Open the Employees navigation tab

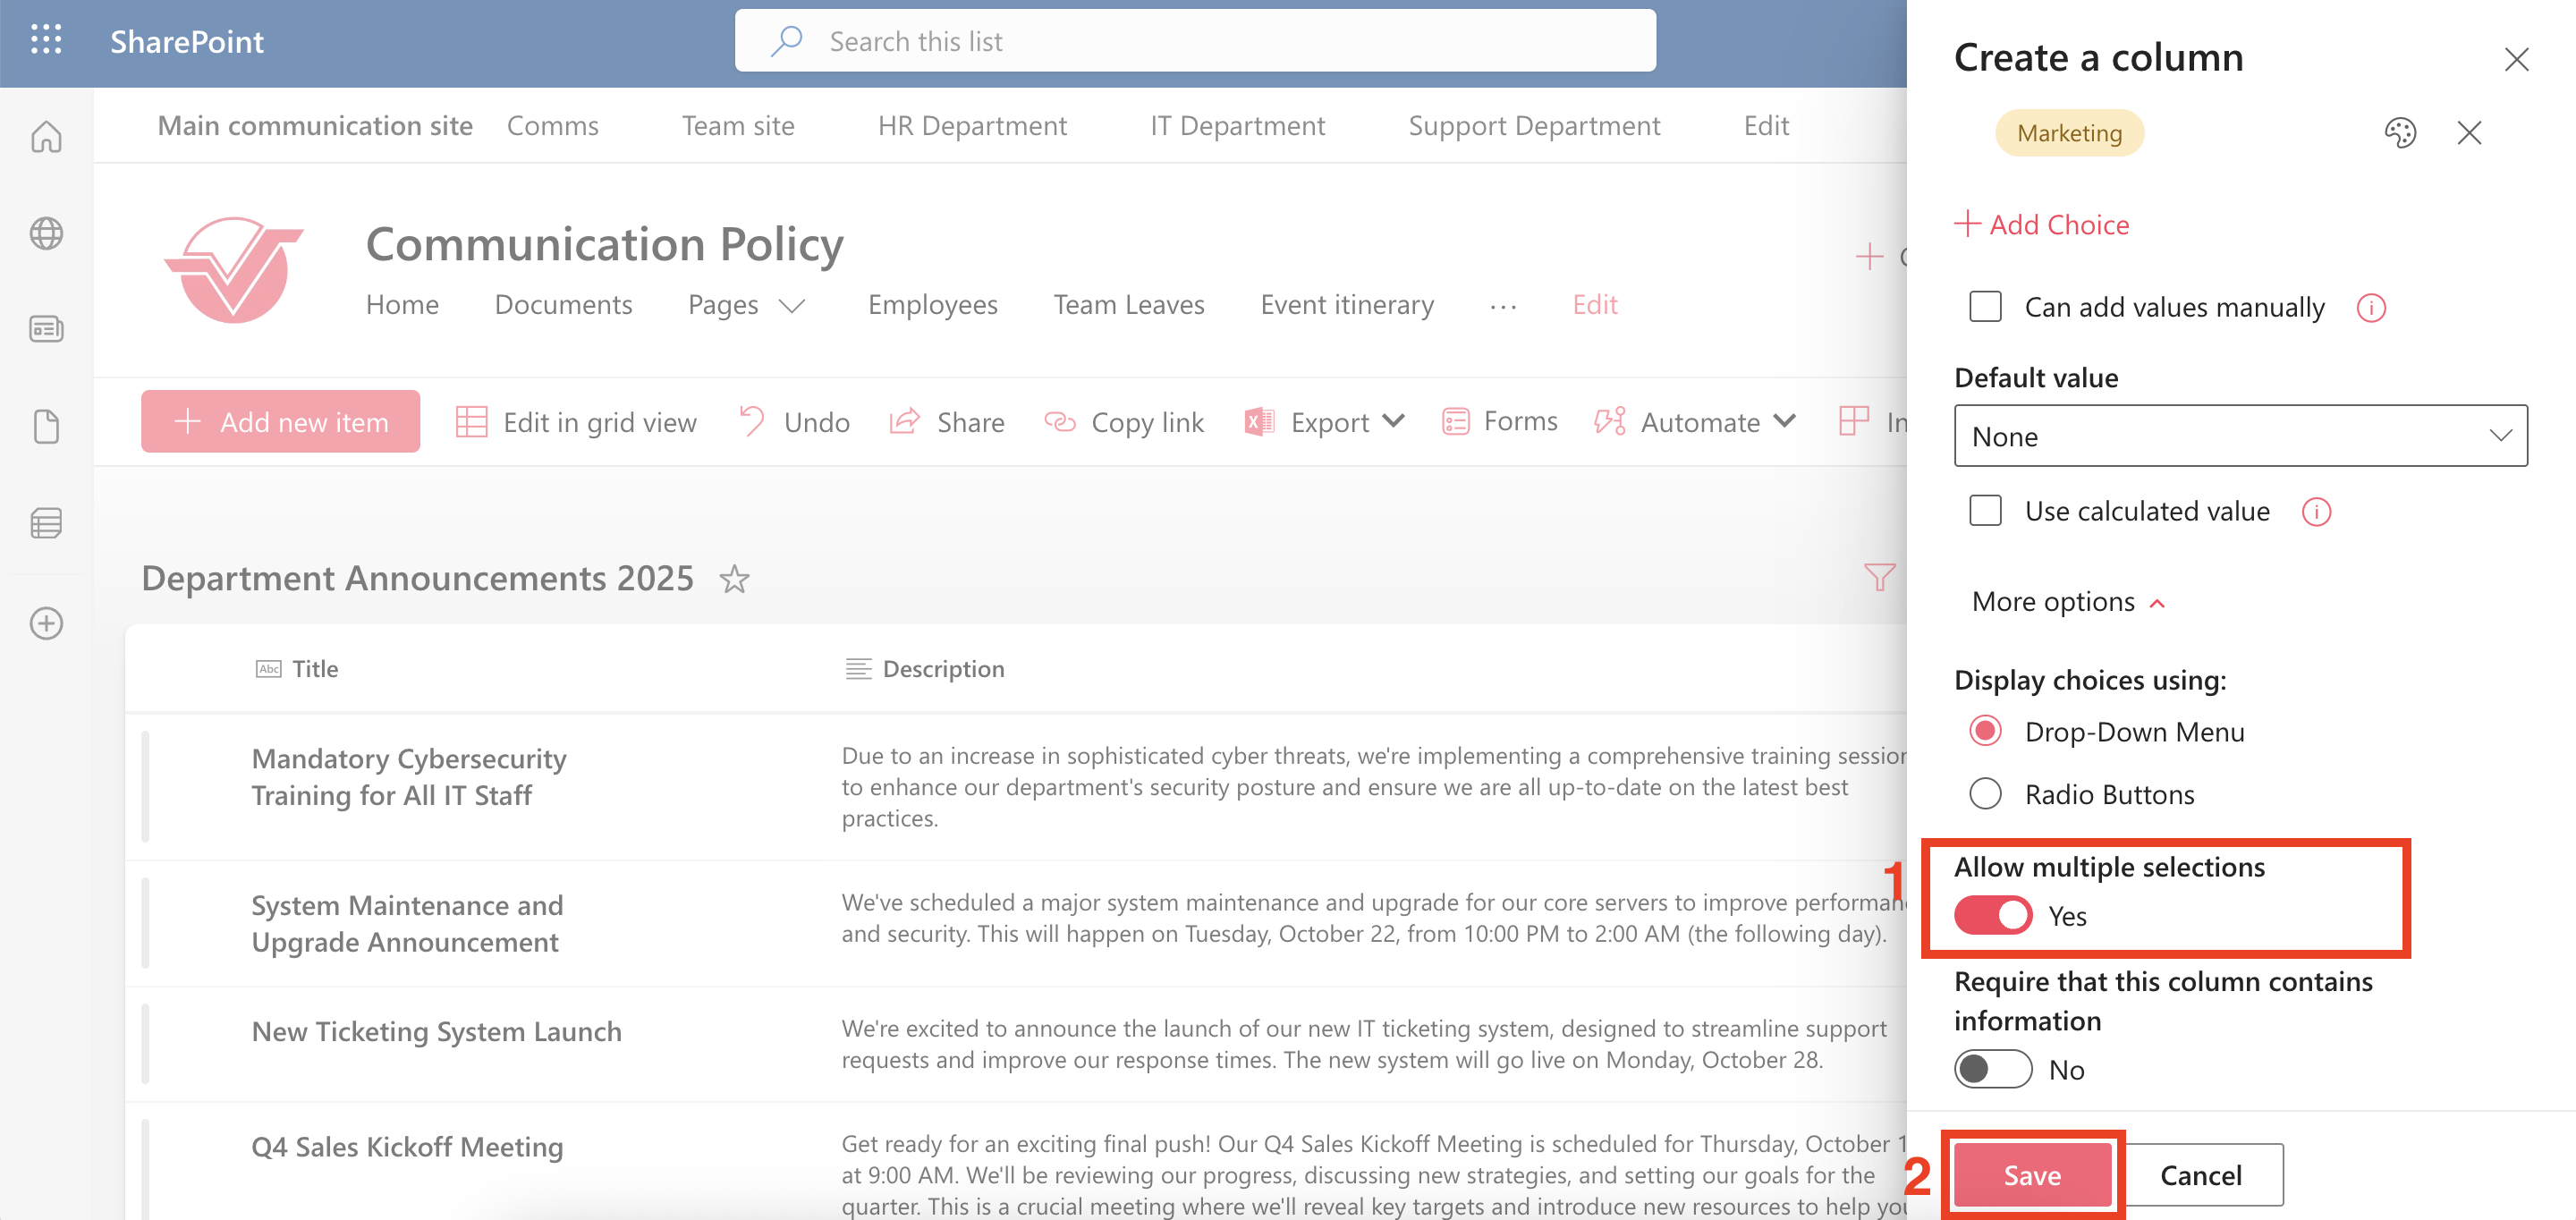pyautogui.click(x=932, y=305)
